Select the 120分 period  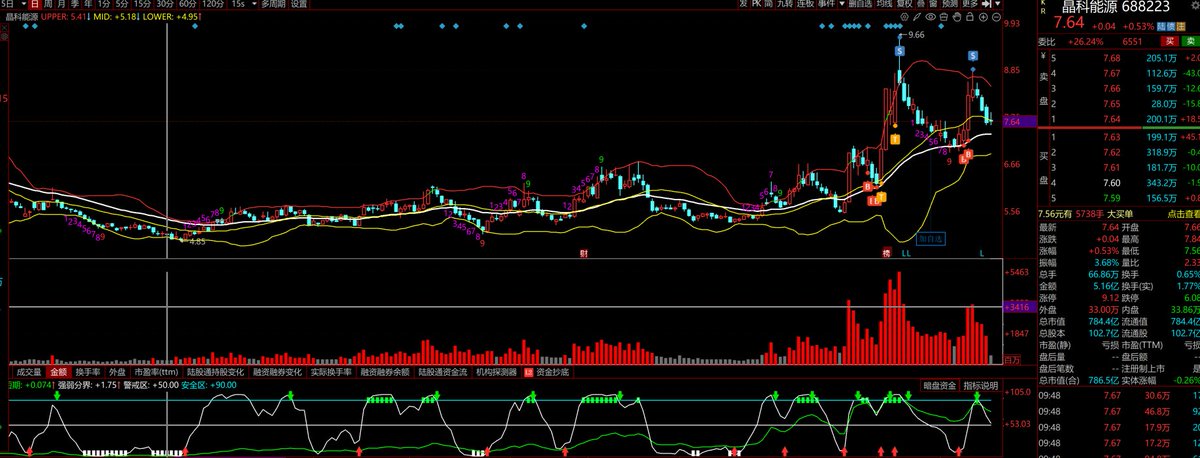coord(213,5)
